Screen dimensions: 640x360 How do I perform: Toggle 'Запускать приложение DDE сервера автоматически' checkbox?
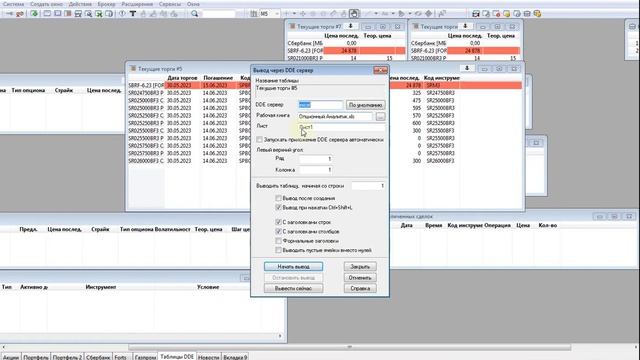tap(259, 140)
